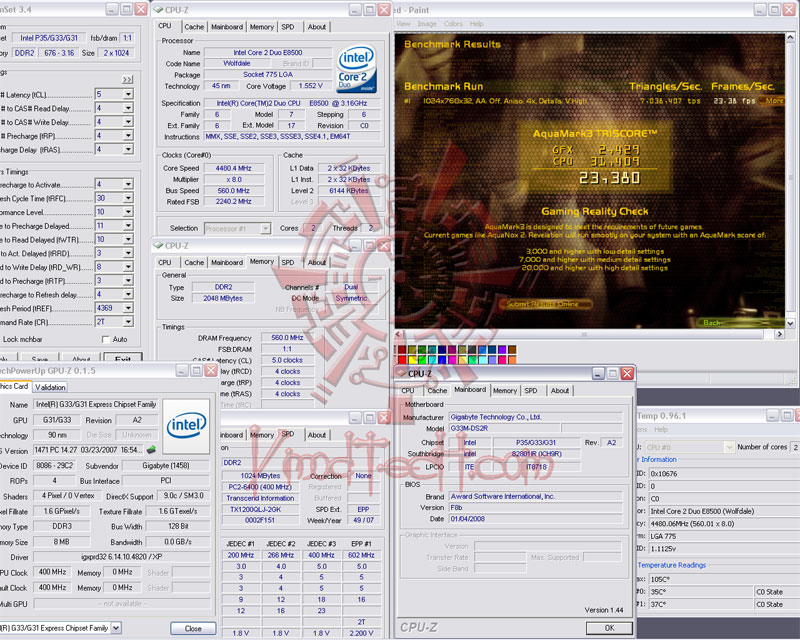
Task: Open the tRD_WR write delay dropdown
Action: [128, 267]
